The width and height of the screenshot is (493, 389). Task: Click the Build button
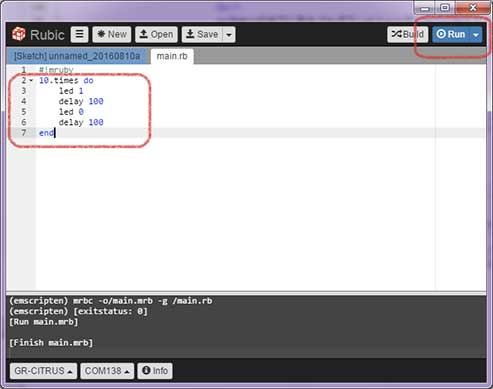pyautogui.click(x=407, y=34)
